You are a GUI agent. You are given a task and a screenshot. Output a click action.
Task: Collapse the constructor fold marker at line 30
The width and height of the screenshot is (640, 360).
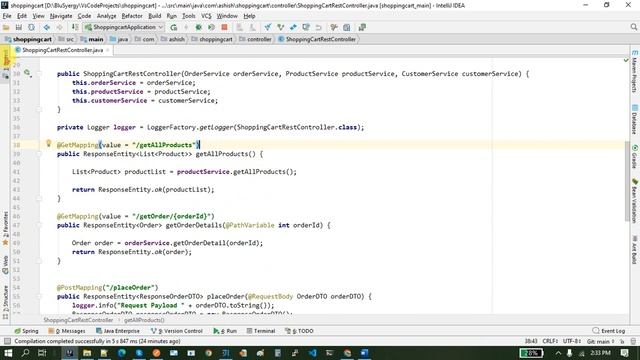[39, 74]
